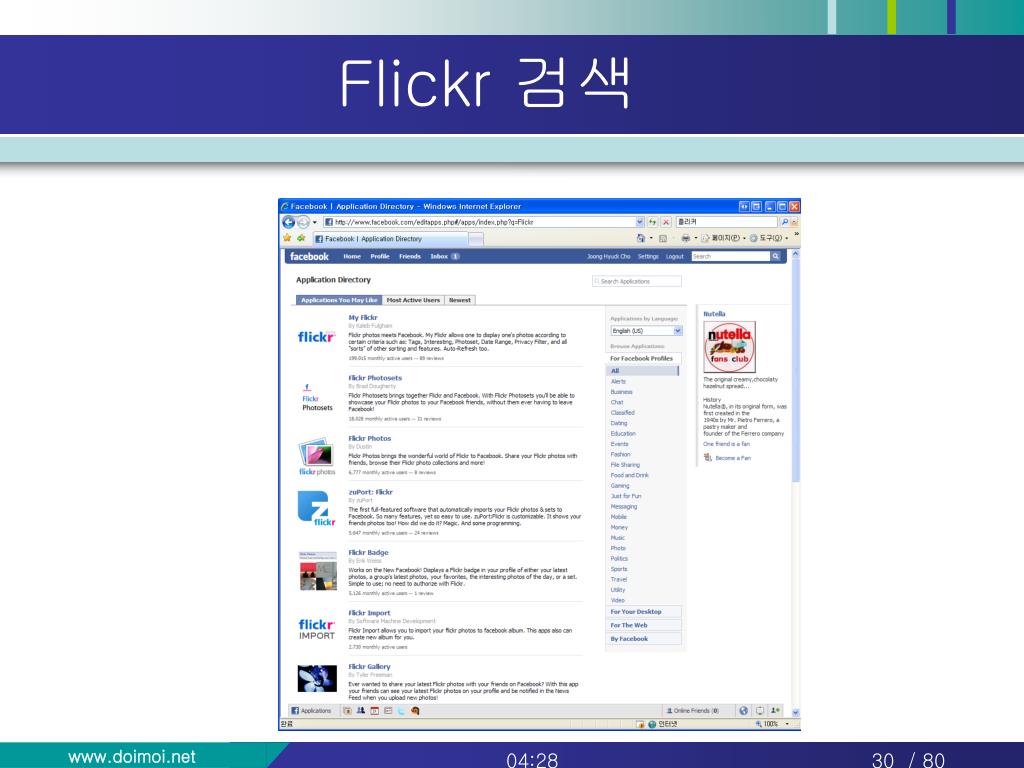Click the page's vertical scrollbar thumb
Screen dimensions: 1024x768
coord(795,371)
